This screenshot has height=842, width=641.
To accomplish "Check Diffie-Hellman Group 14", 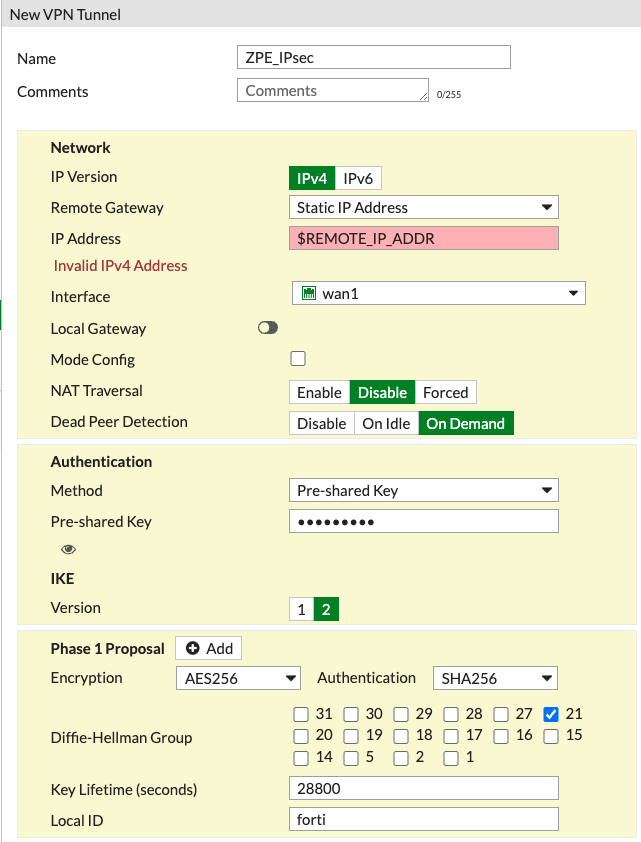I will click(301, 757).
